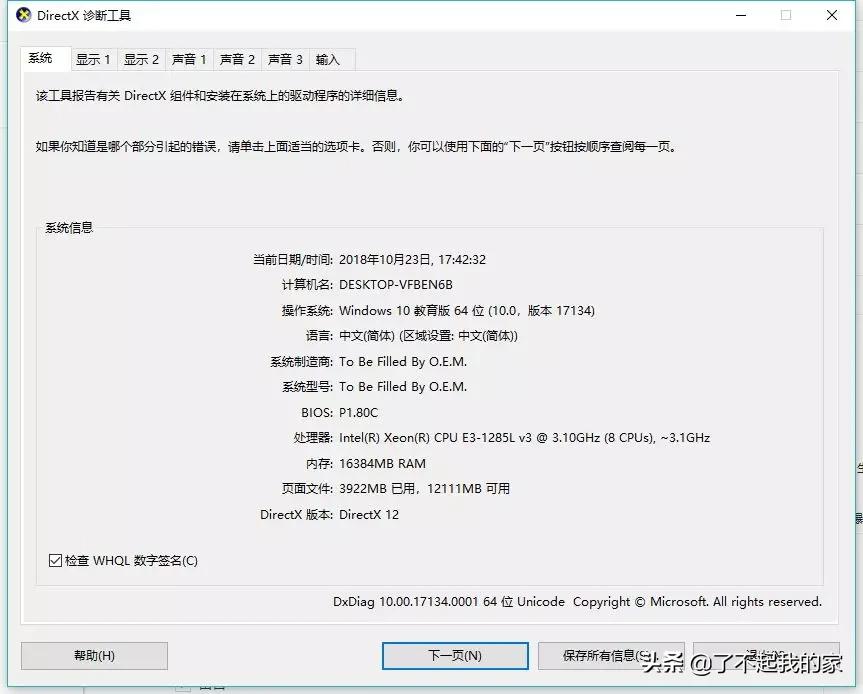Viewport: 863px width, 694px height.
Task: Select the 声音 1 tab
Action: 189,59
